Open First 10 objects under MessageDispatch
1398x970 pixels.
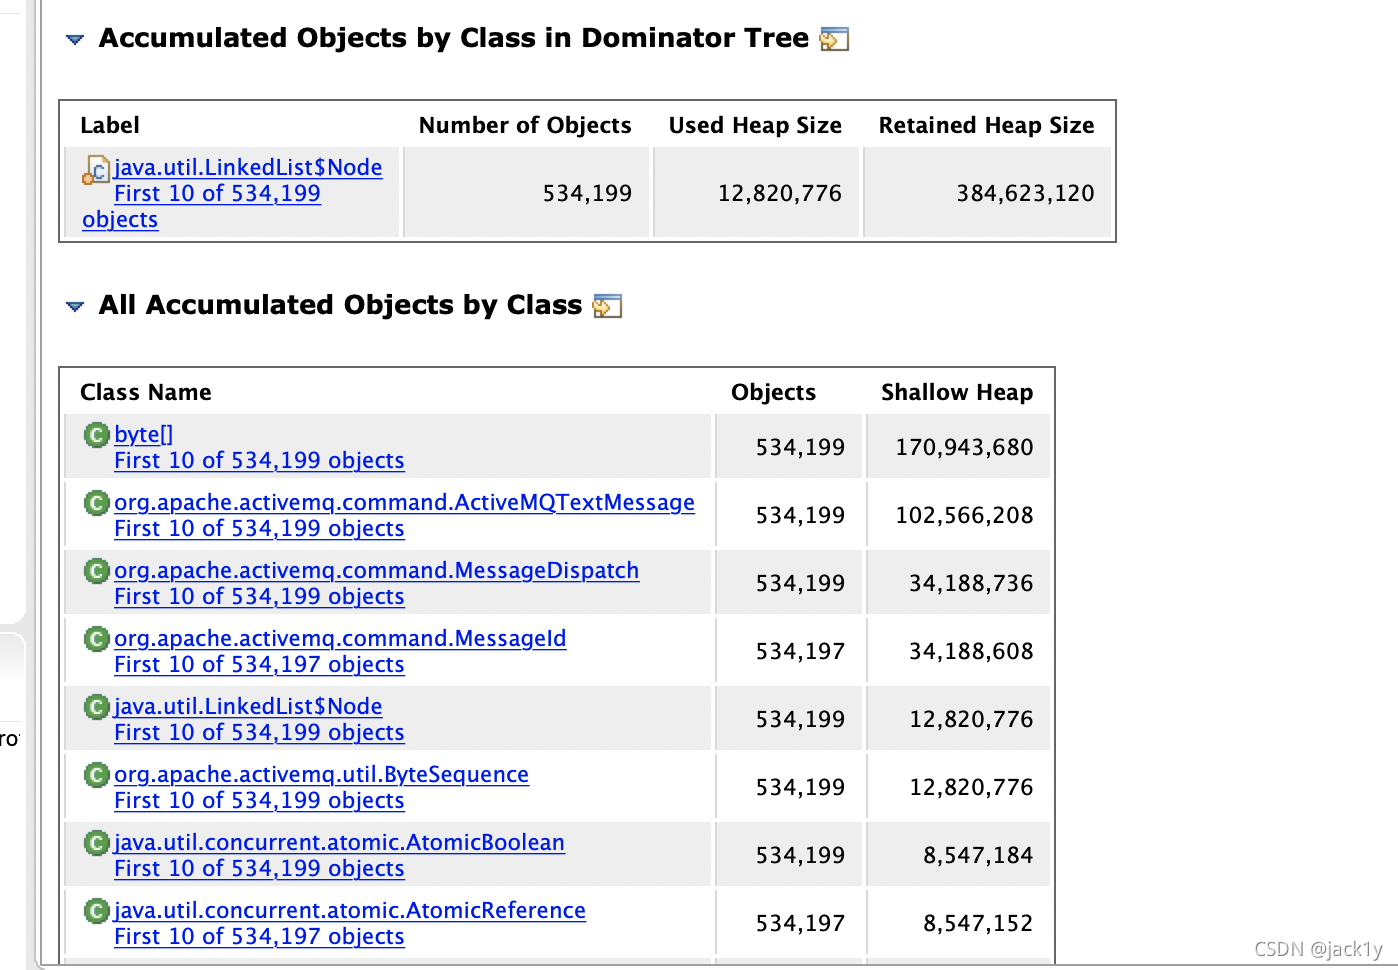259,596
